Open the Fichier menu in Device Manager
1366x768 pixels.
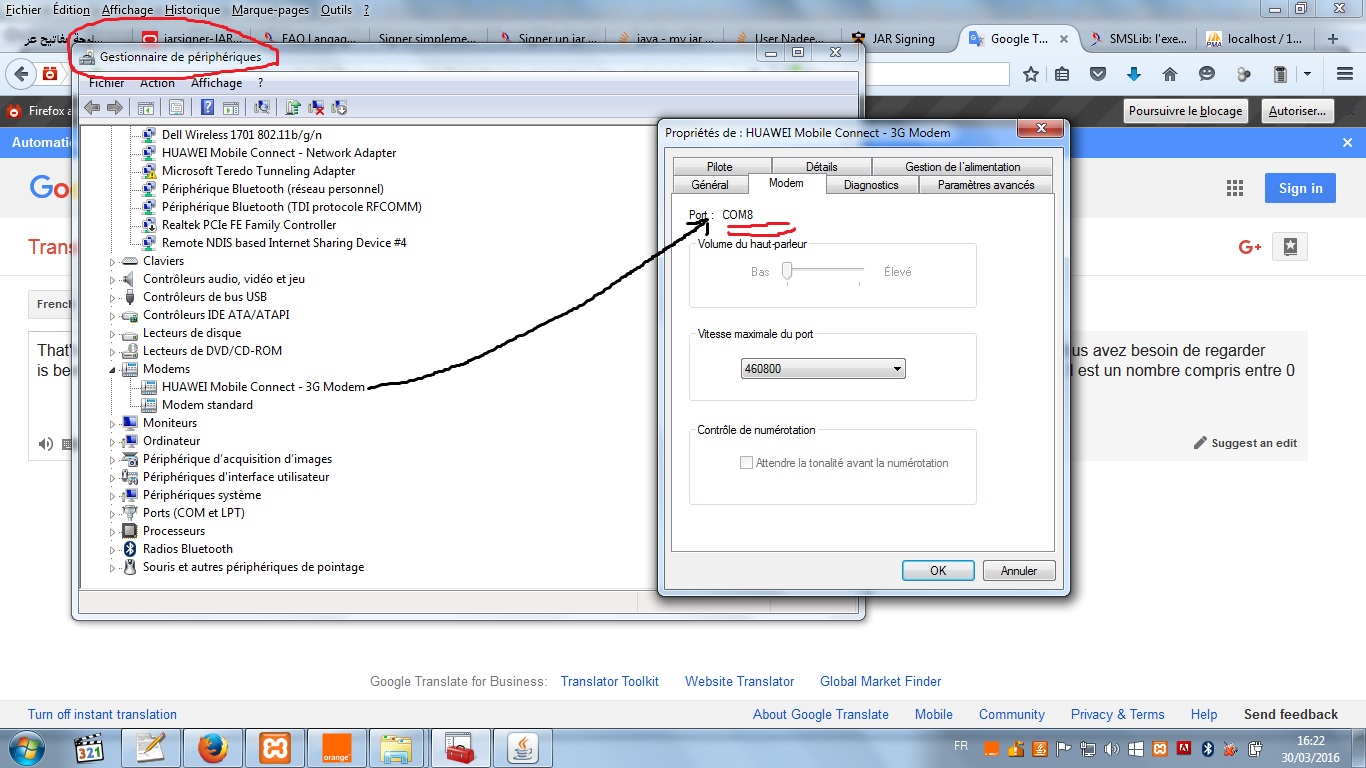point(107,83)
